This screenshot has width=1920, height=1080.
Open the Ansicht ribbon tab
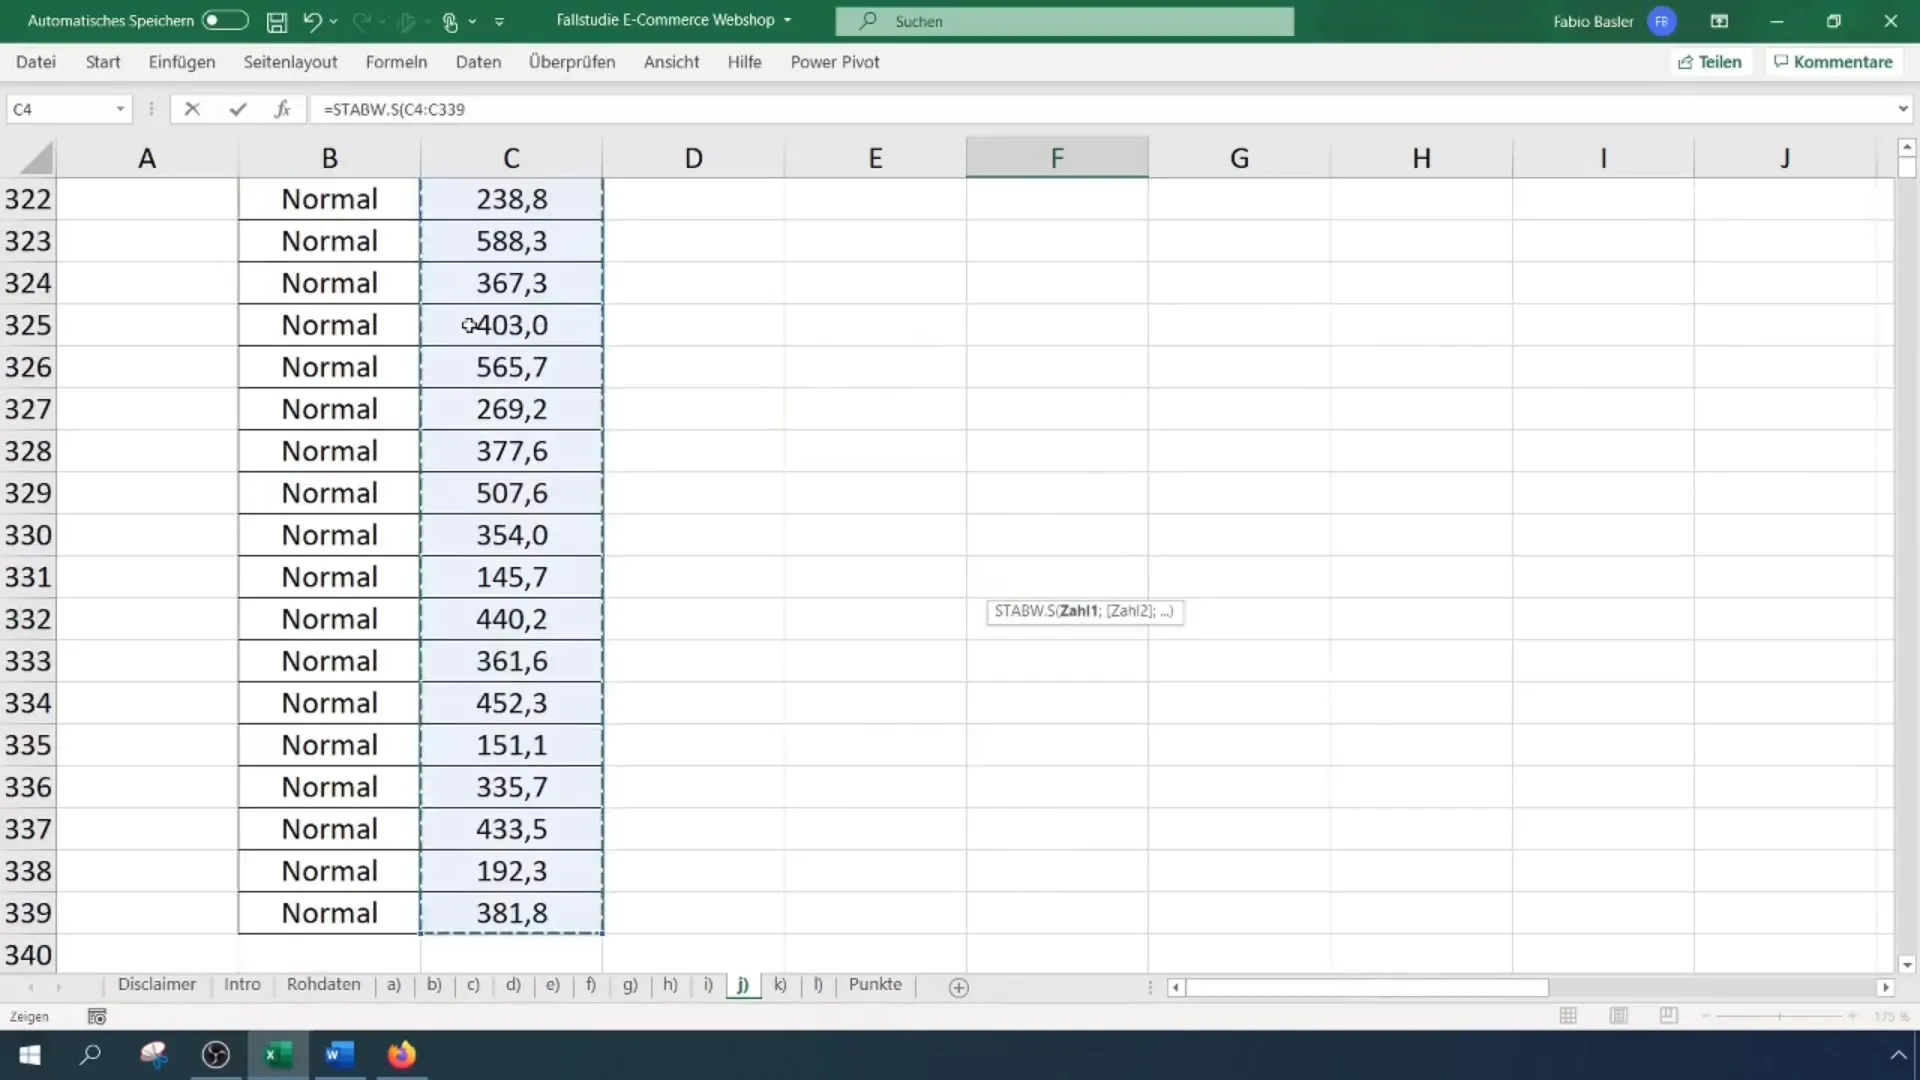[671, 62]
